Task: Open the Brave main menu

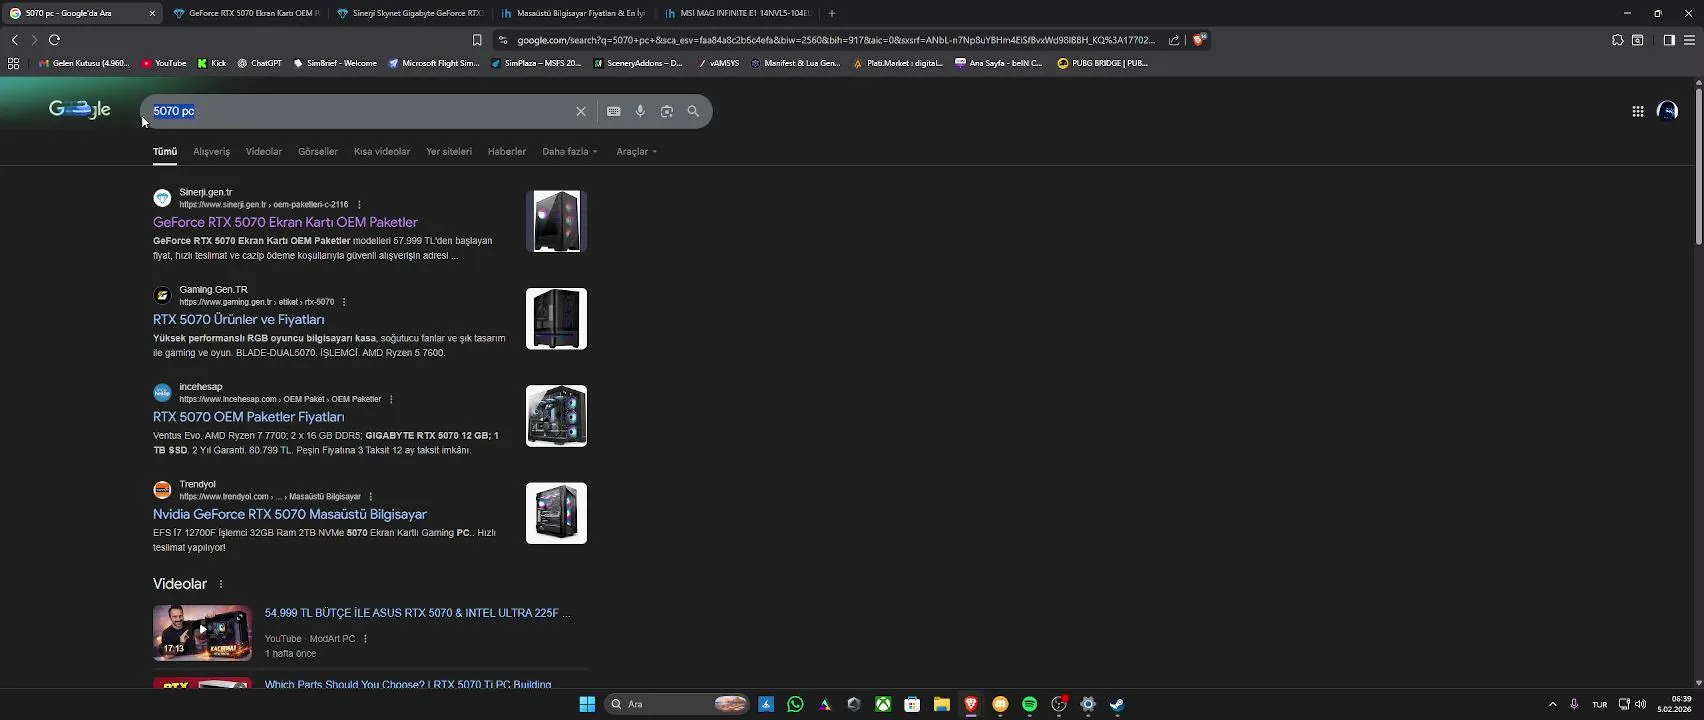Action: [1689, 40]
